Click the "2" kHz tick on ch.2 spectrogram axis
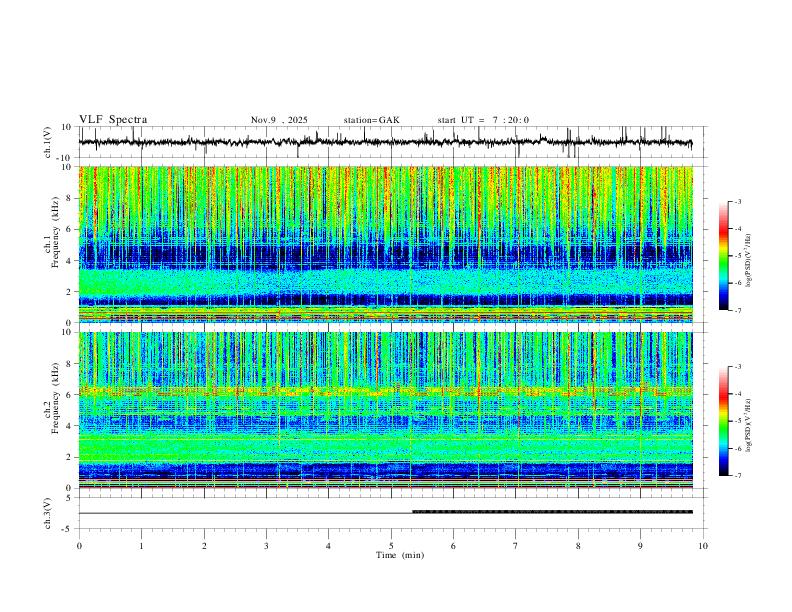 pos(70,457)
